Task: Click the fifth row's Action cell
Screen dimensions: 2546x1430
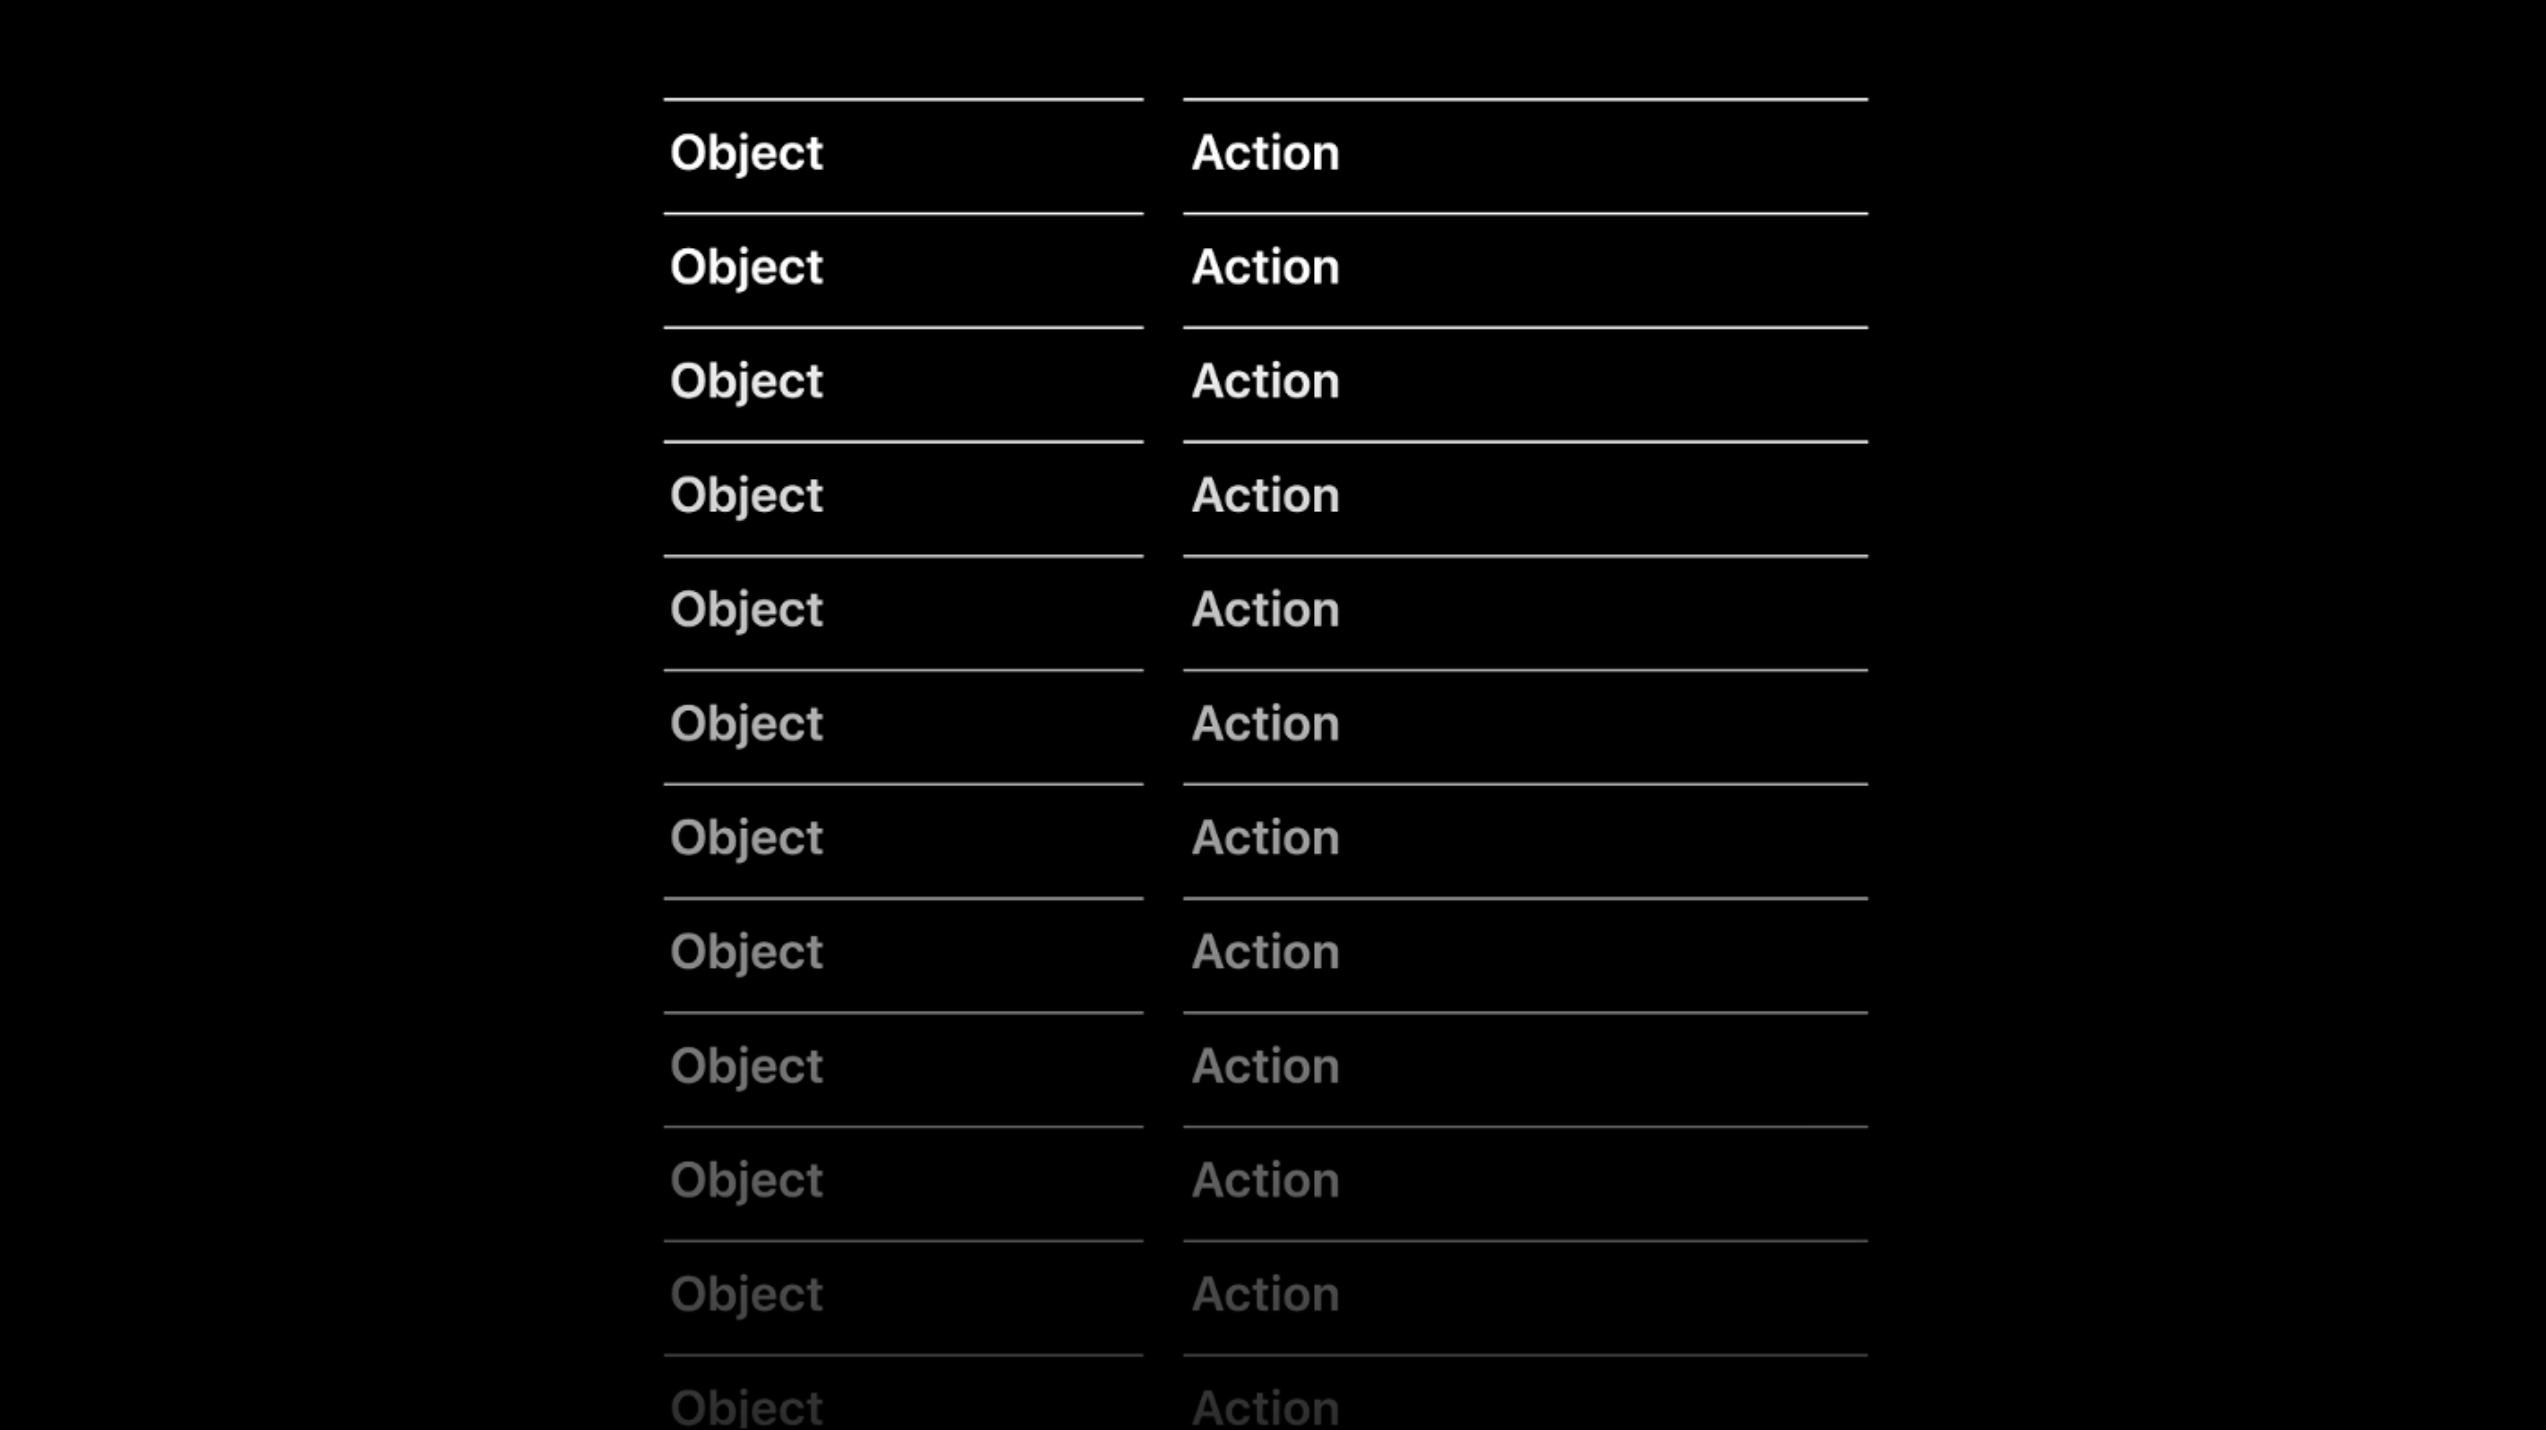Action: (x=1265, y=610)
